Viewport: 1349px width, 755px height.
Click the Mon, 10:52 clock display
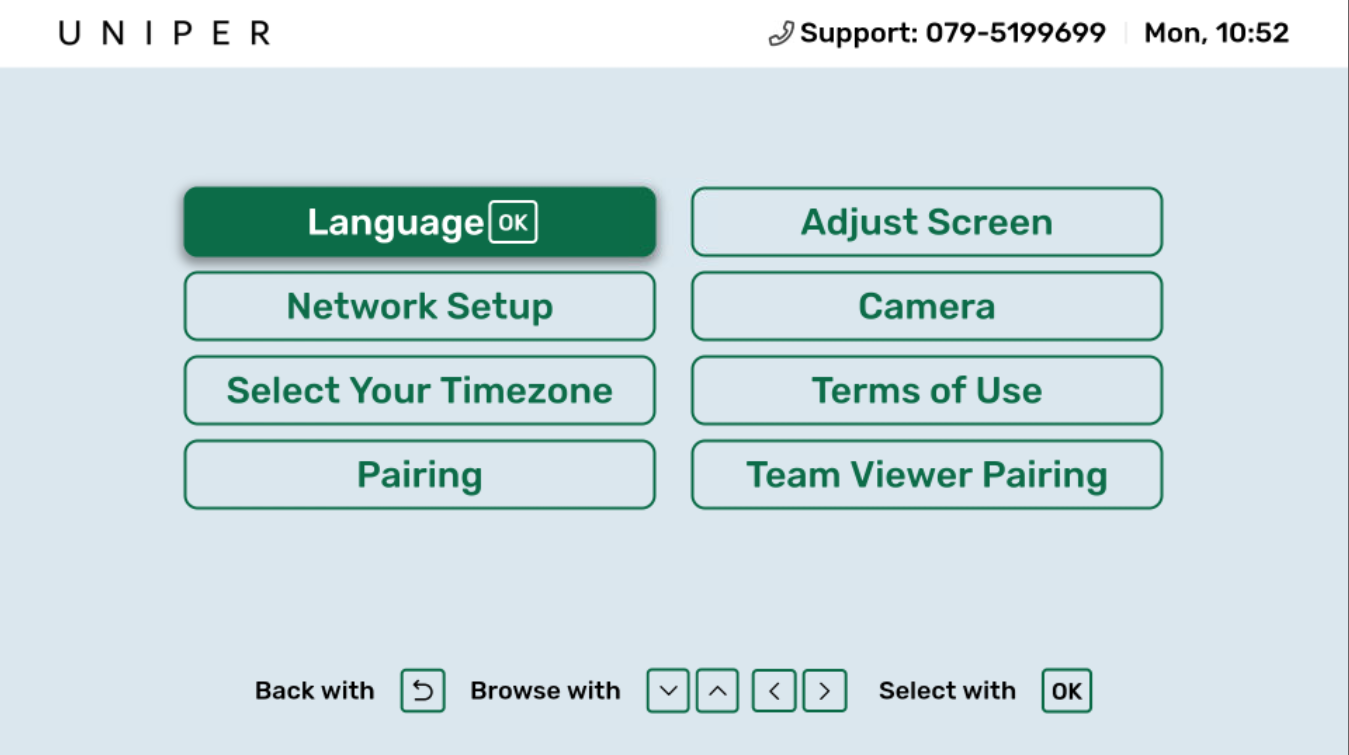1216,34
